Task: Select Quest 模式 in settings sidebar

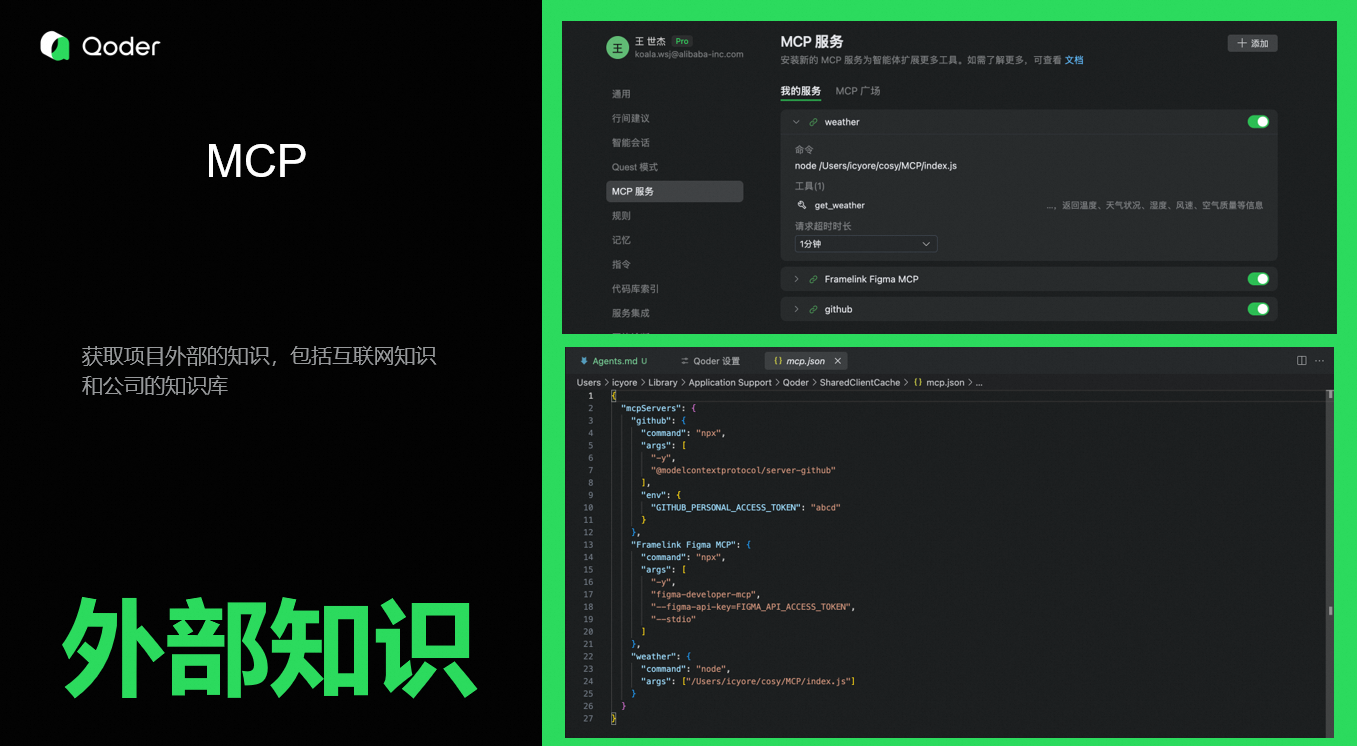Action: pyautogui.click(x=635, y=167)
